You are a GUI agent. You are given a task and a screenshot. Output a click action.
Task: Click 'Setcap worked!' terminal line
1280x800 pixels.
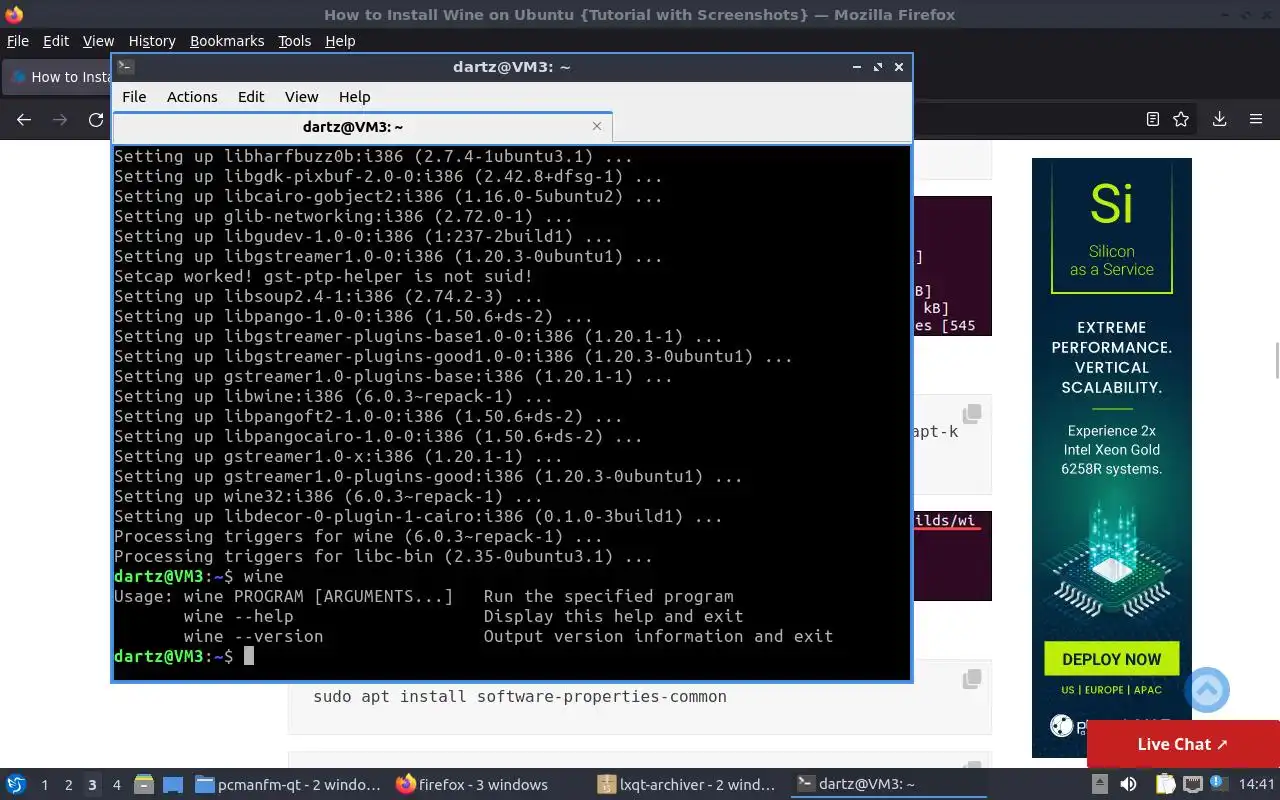[323, 276]
